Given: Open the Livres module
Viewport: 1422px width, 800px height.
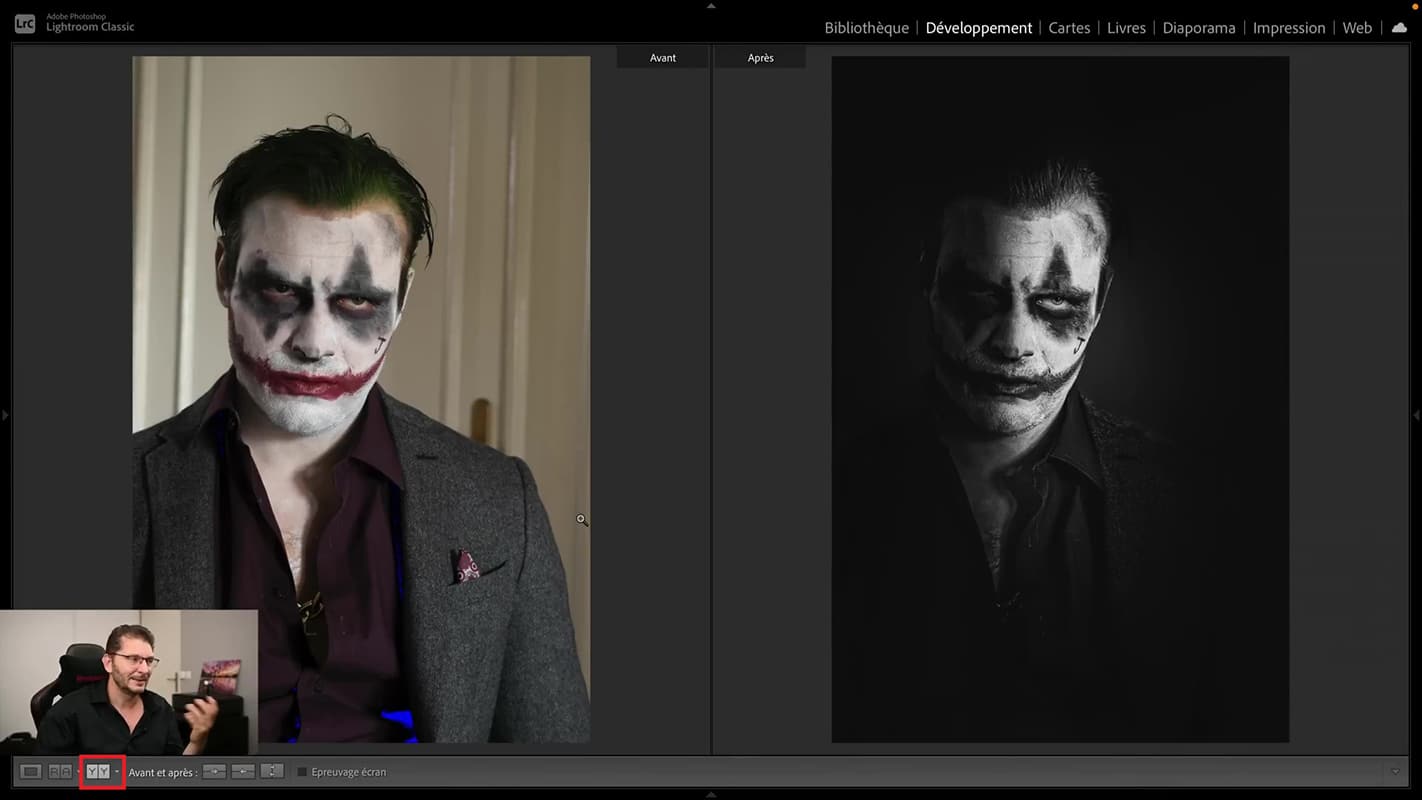Looking at the screenshot, I should point(1126,28).
